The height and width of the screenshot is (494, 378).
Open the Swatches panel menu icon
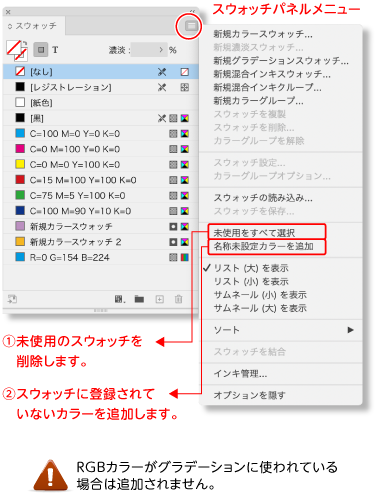coord(191,25)
